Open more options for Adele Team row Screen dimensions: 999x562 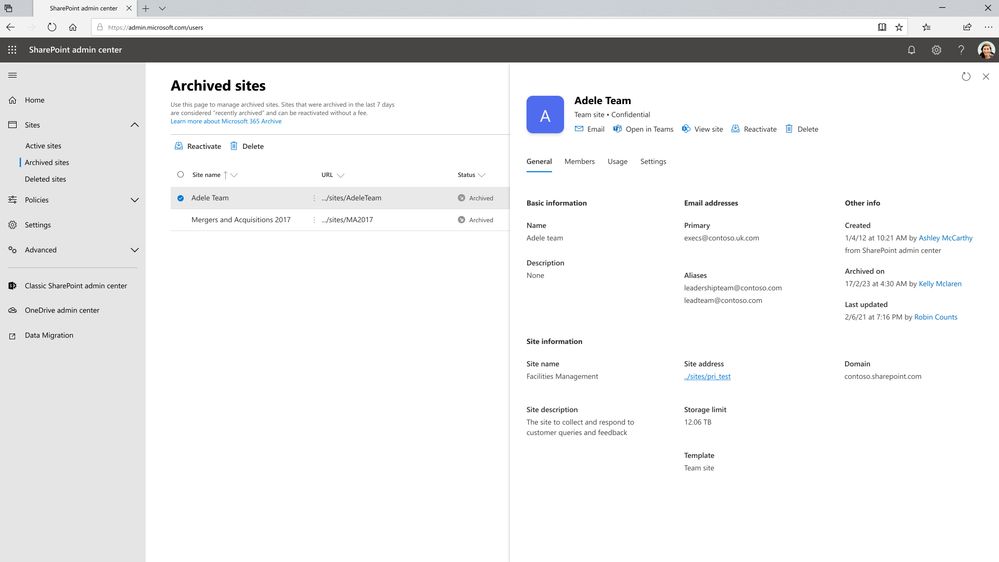pyautogui.click(x=314, y=198)
